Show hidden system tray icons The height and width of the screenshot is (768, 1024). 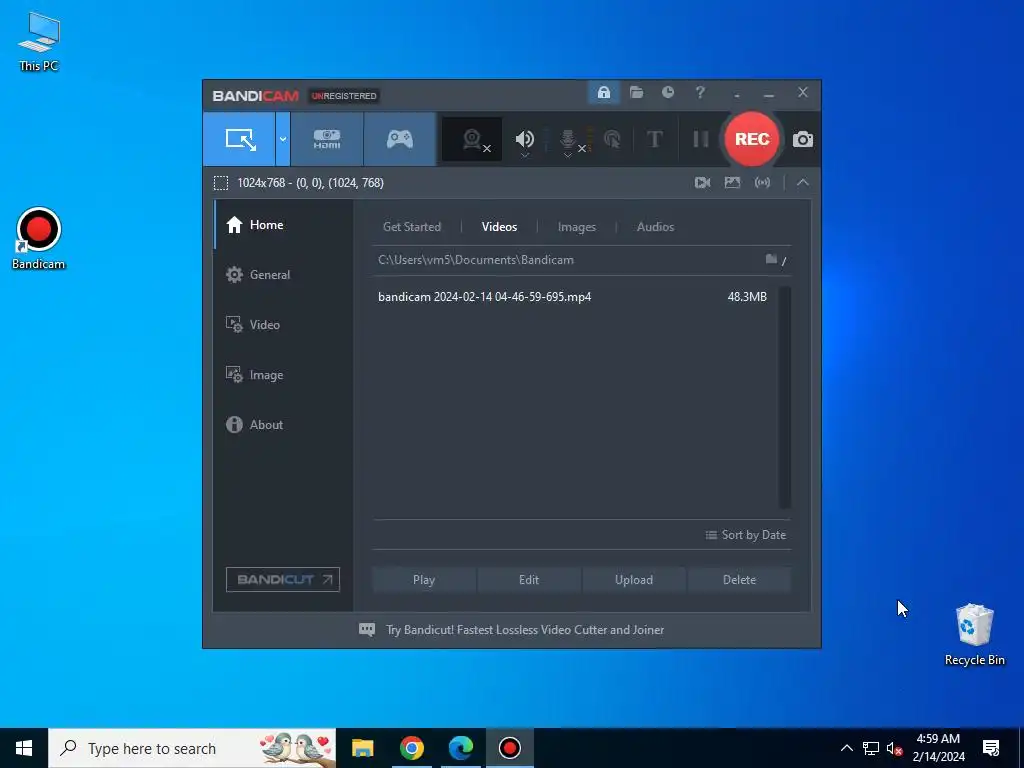click(x=846, y=748)
